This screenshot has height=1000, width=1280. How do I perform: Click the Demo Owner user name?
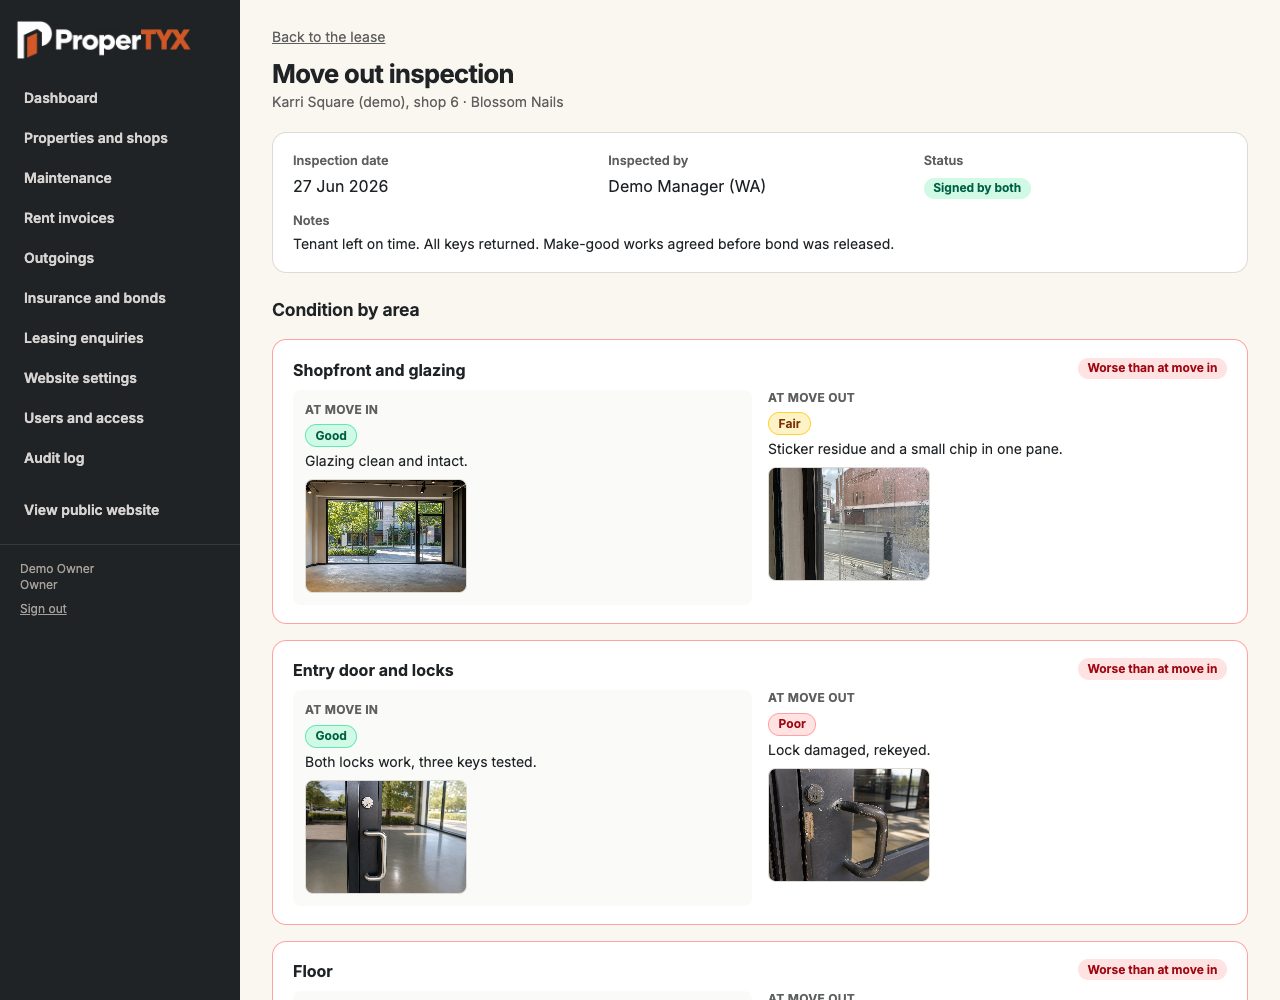(57, 569)
